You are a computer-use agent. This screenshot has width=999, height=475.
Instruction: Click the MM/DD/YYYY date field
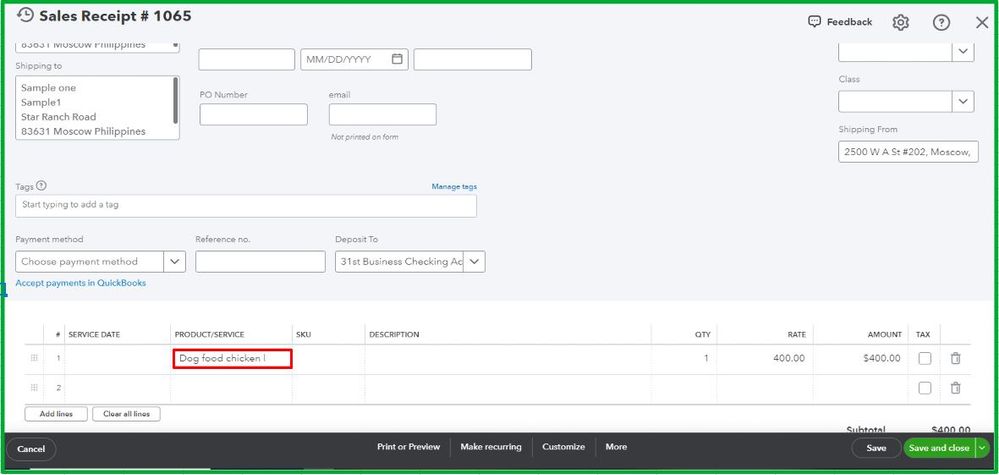(x=353, y=59)
